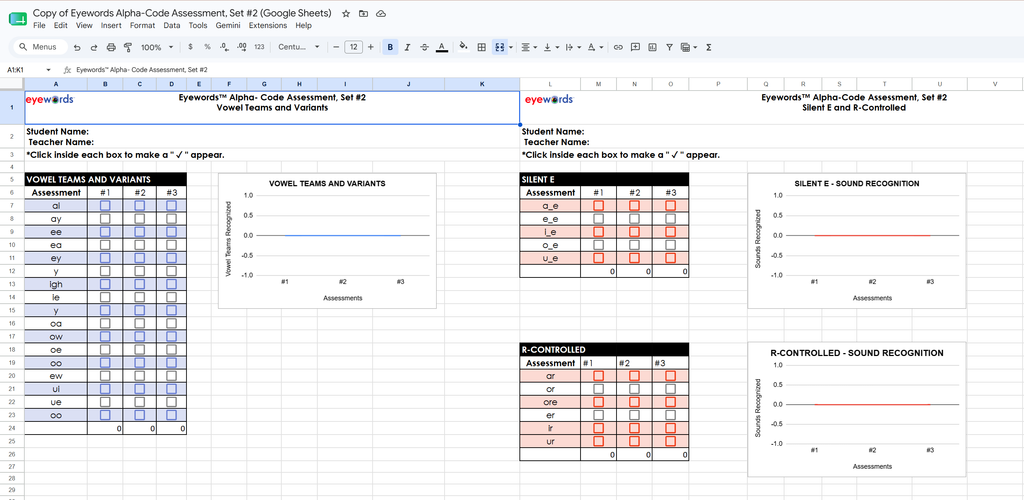This screenshot has height=500, width=1024.
Task: Insert a link
Action: pos(618,47)
